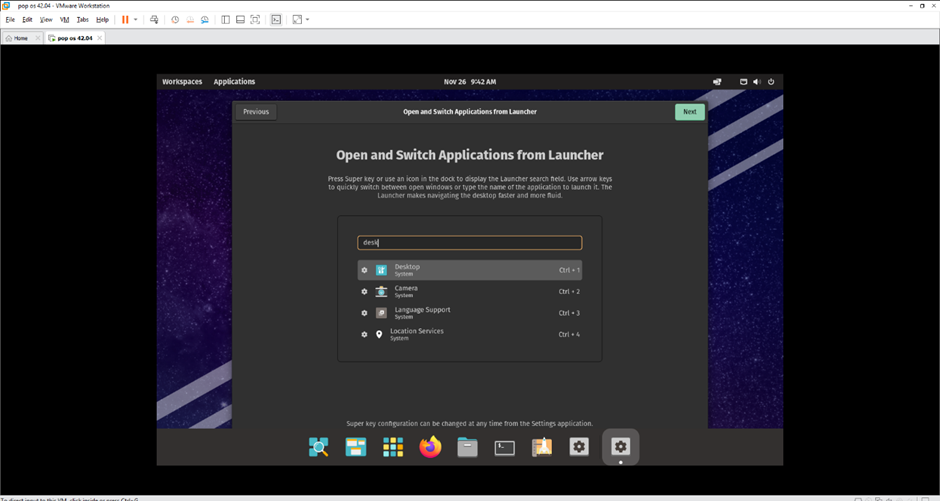Toggle the VMware console view icon

tap(276, 19)
